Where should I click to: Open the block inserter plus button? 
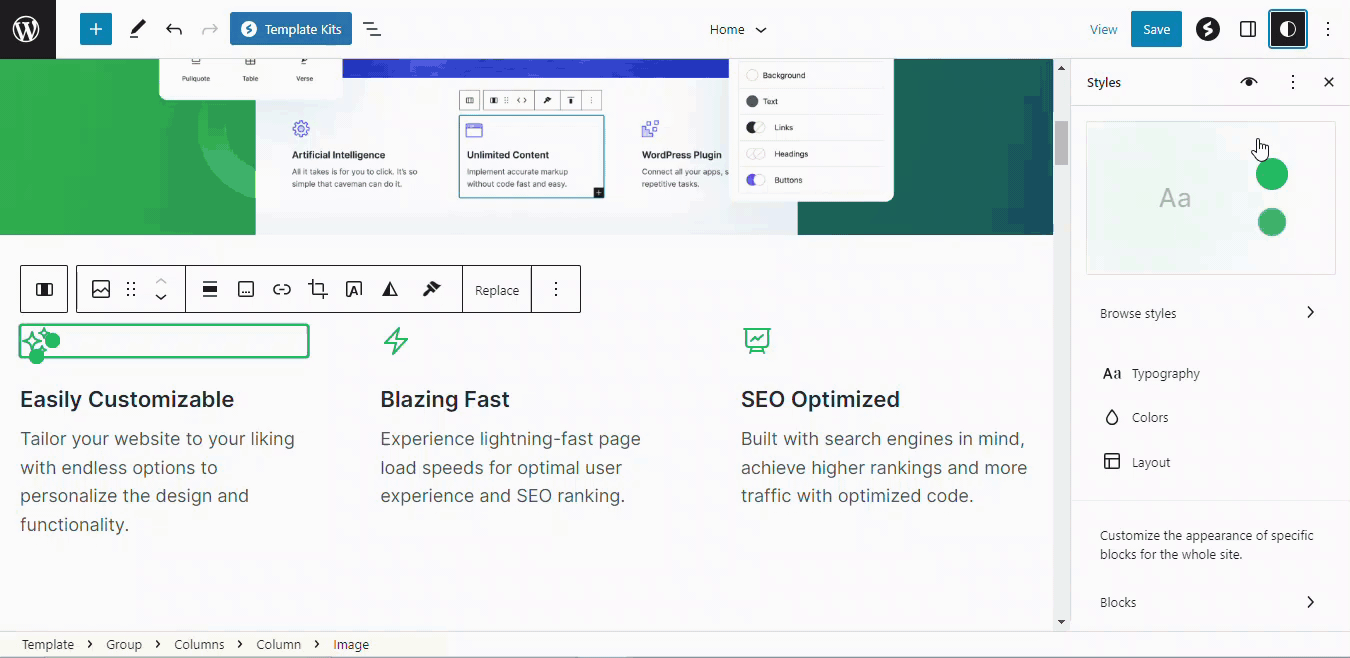(96, 29)
